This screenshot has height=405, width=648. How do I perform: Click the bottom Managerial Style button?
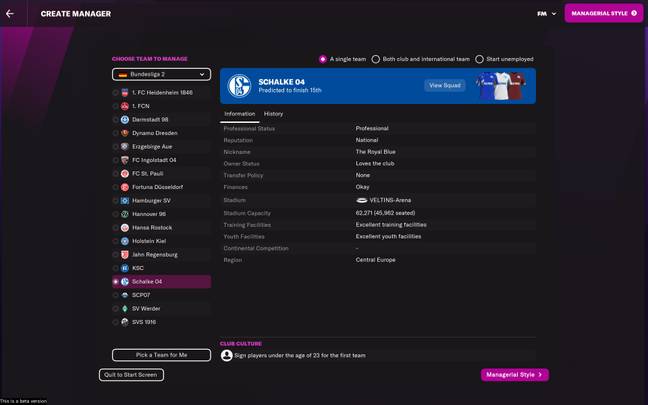[515, 375]
